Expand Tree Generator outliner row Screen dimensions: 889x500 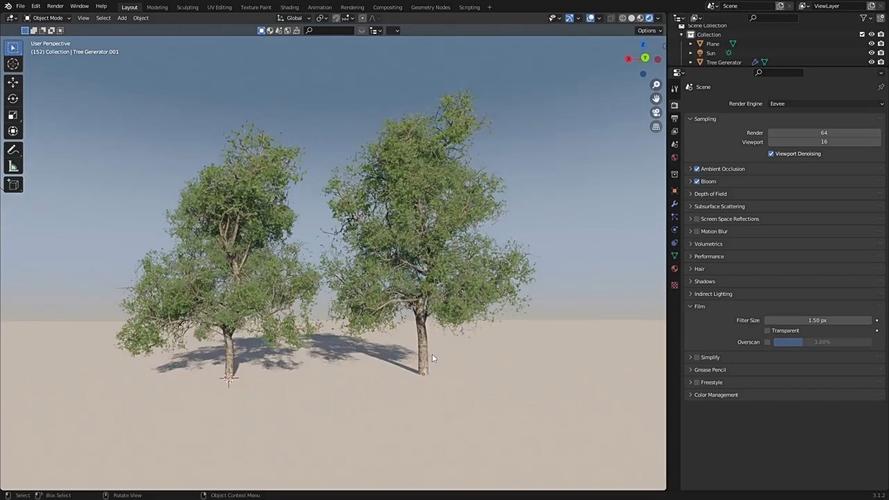pos(691,62)
